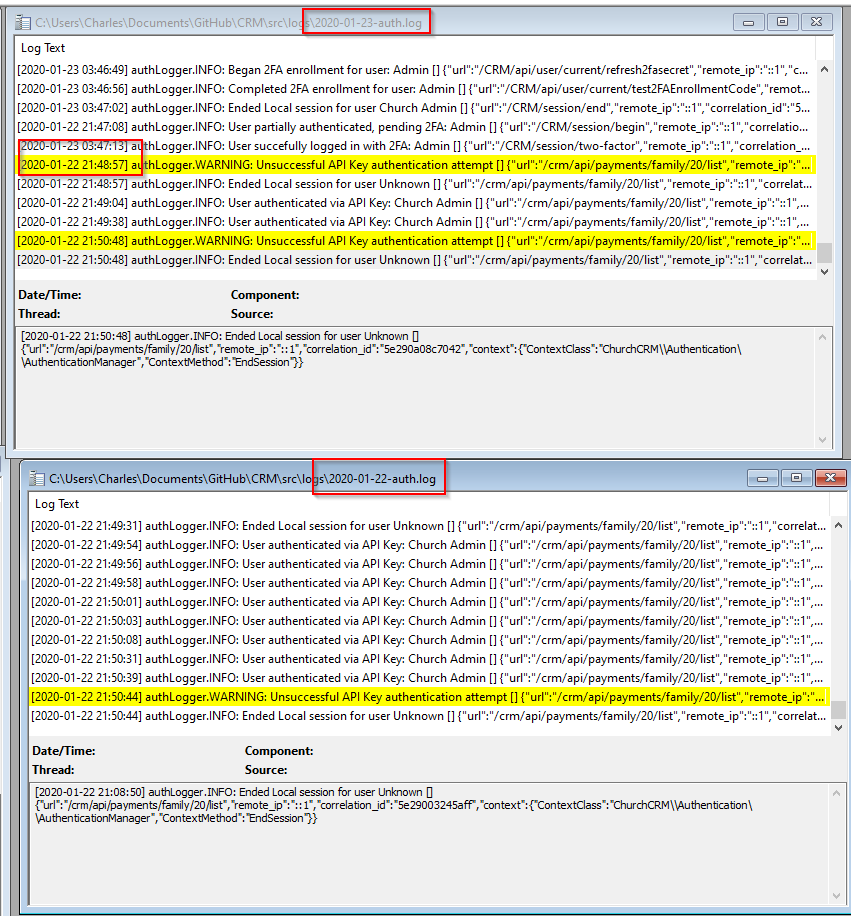The height and width of the screenshot is (916, 851).
Task: Select the 03:47:02 'Ended Local session for user Church Admin' row
Action: (415, 108)
